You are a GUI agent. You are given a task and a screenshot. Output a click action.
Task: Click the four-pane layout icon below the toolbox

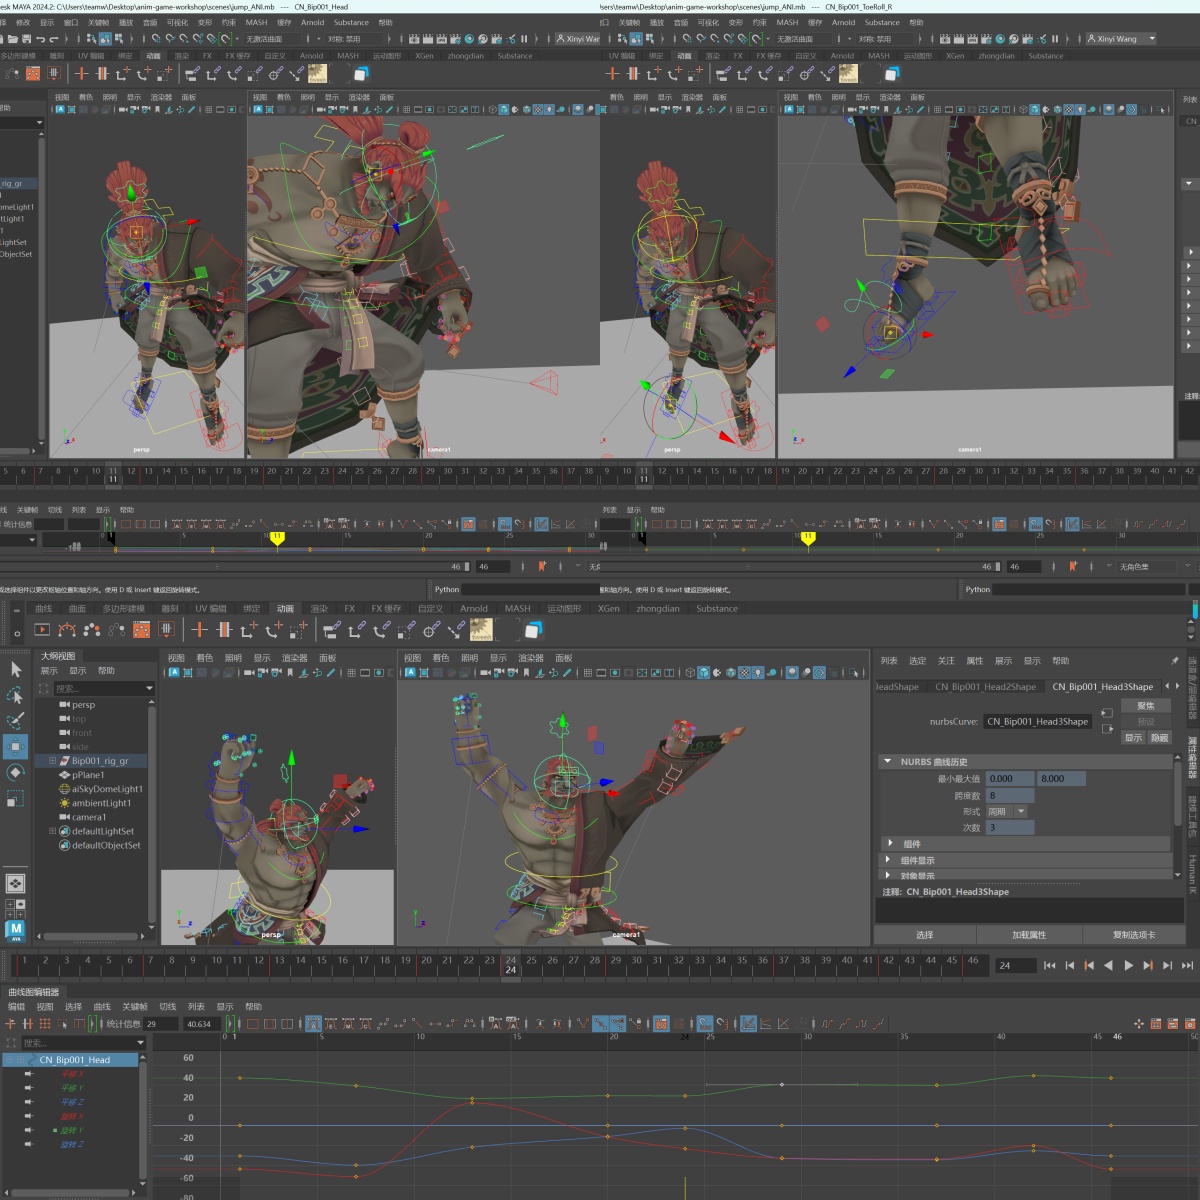click(x=15, y=909)
